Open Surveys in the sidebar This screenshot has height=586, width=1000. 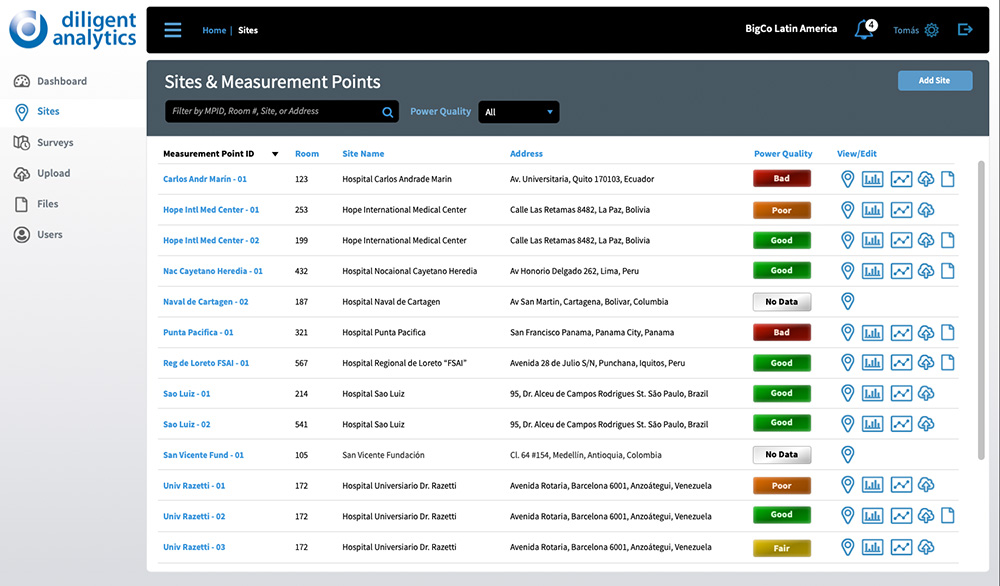click(55, 143)
